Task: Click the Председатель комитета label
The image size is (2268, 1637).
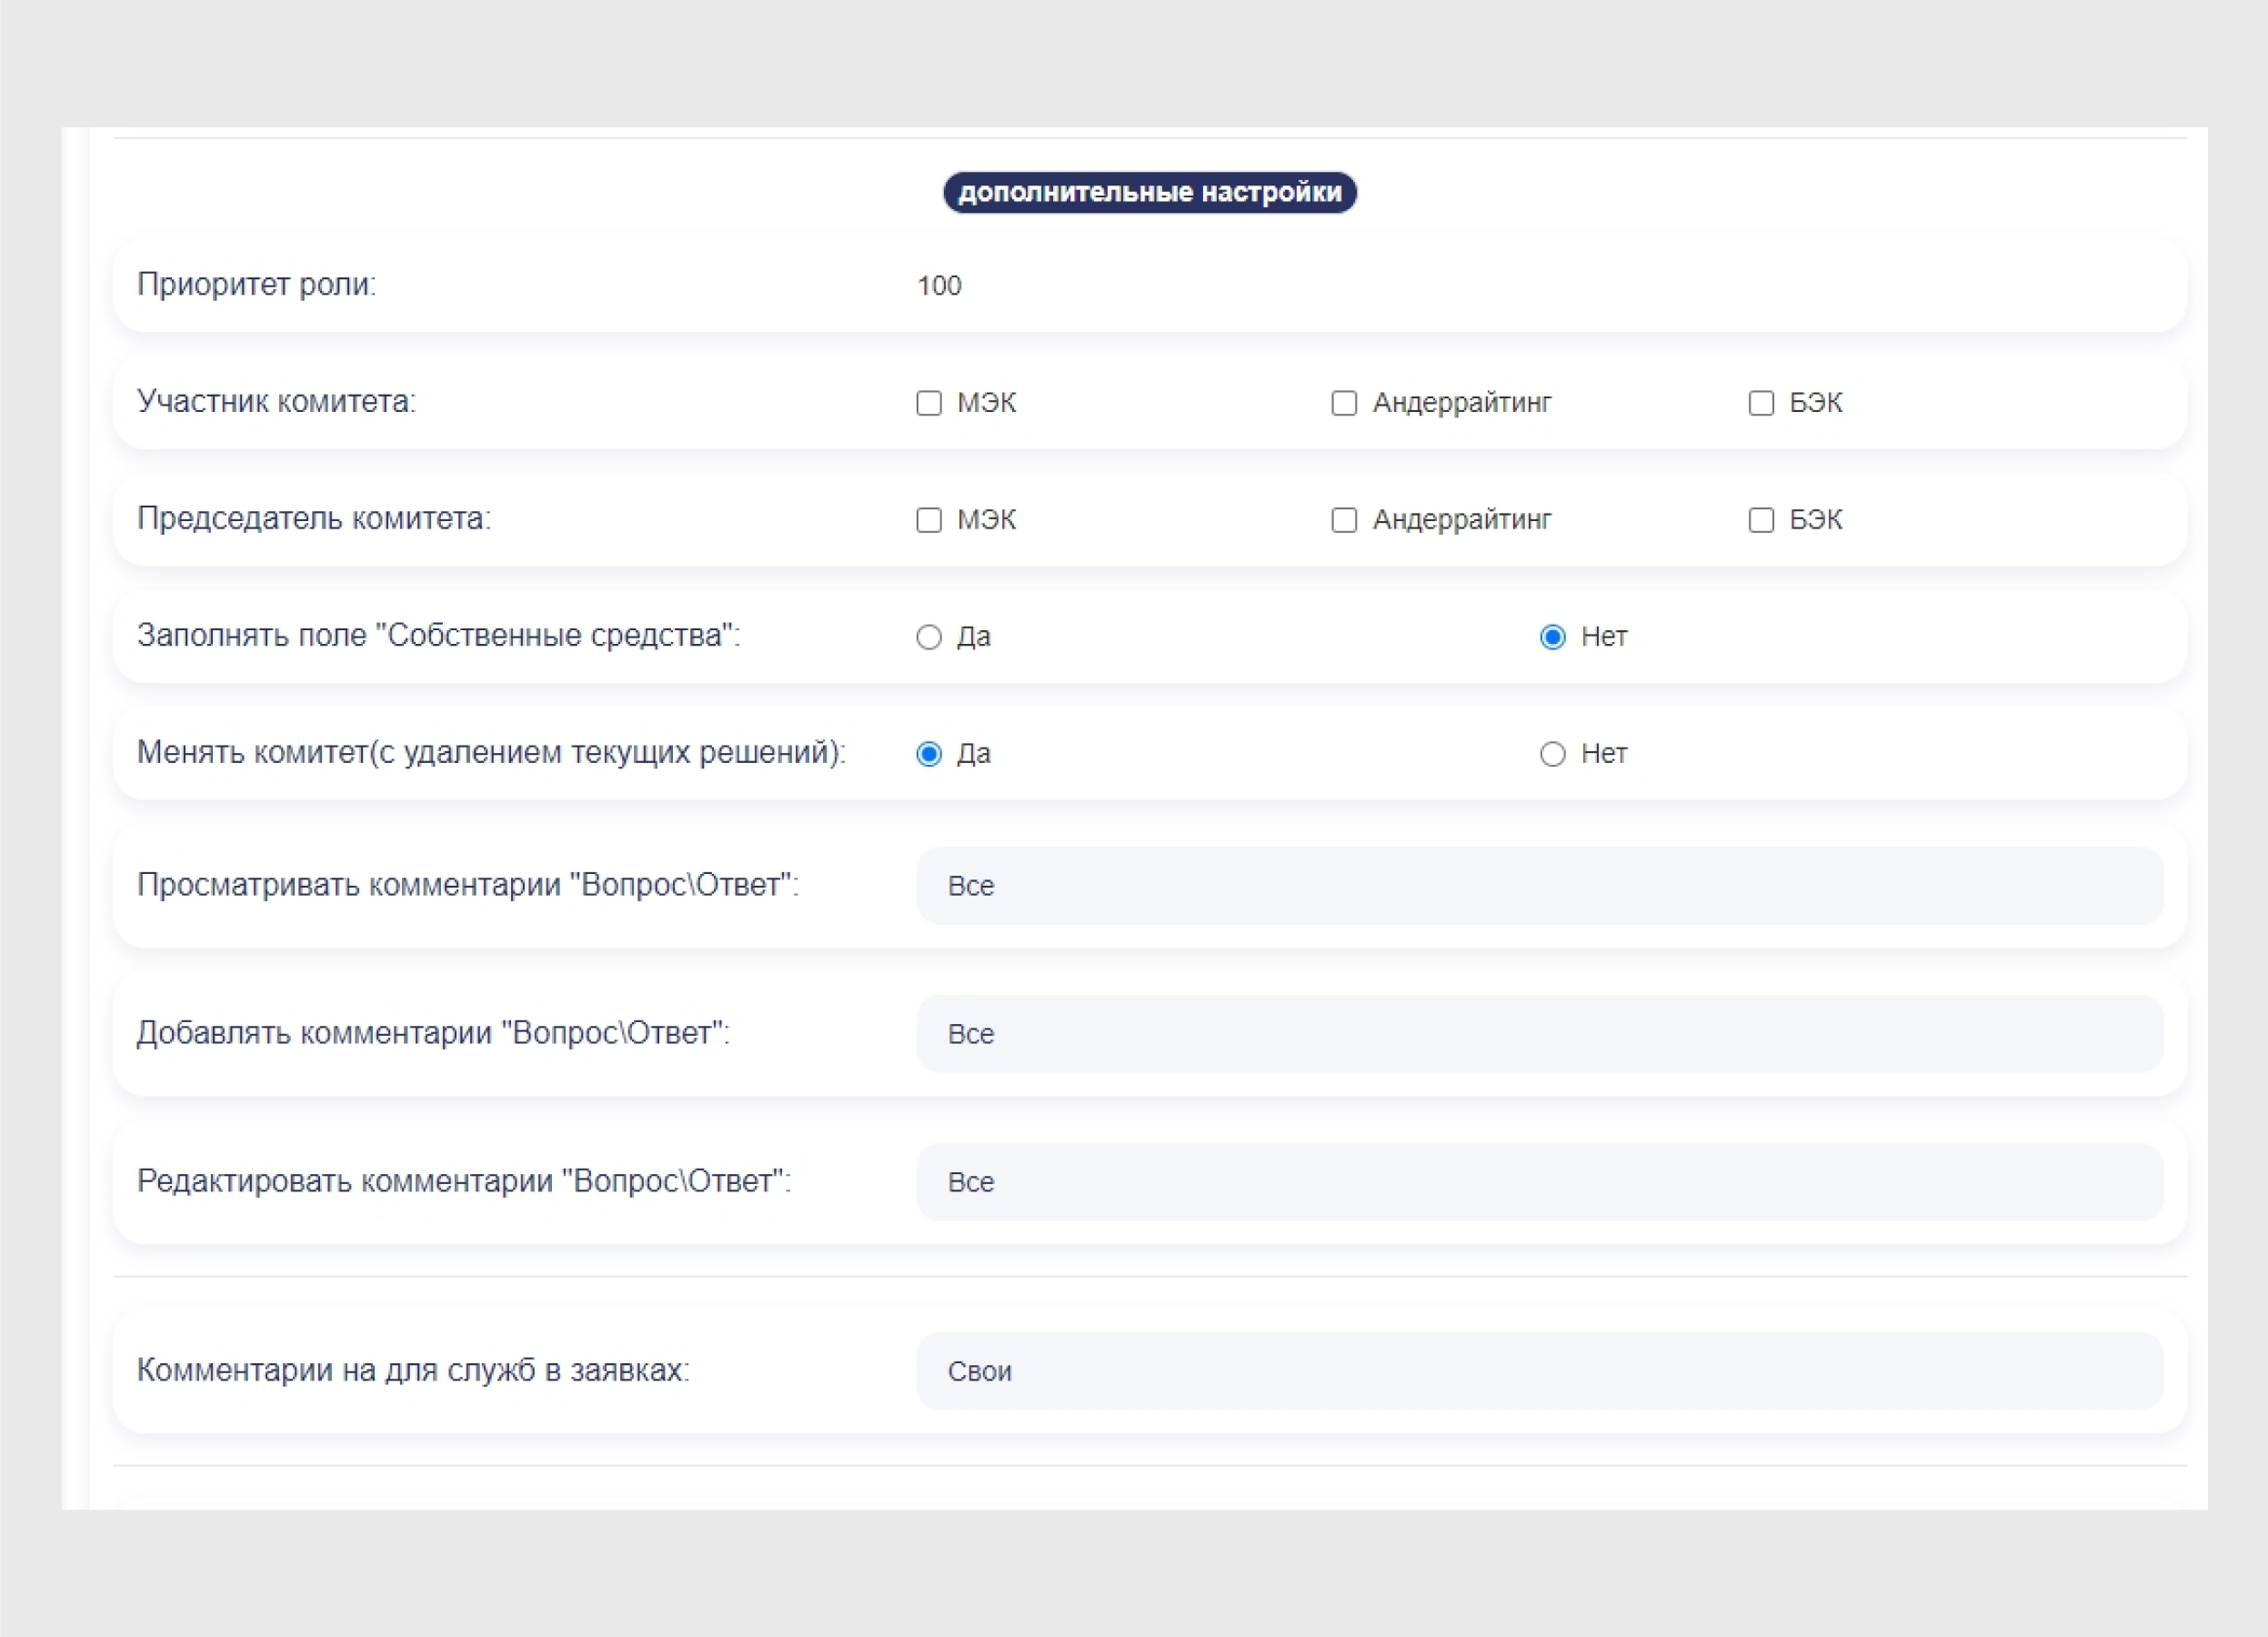Action: [314, 519]
